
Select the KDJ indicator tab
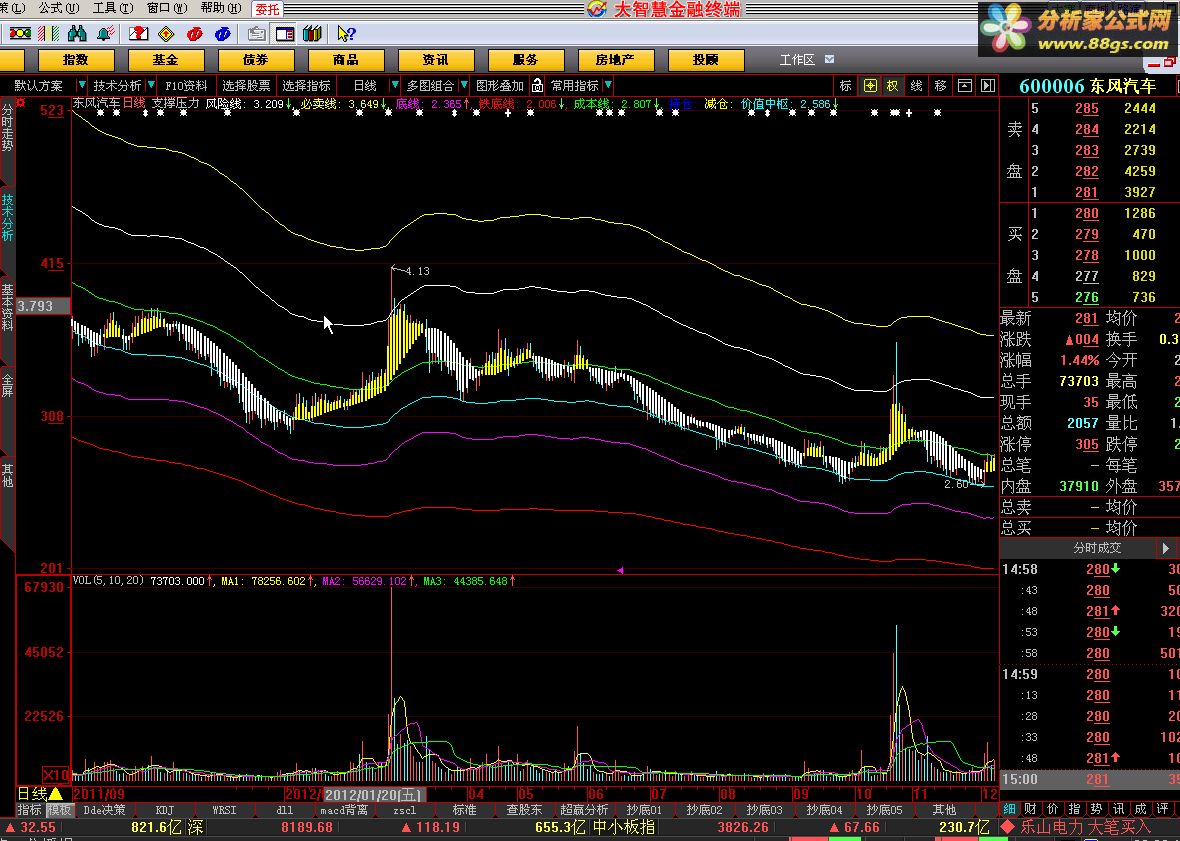coord(165,810)
